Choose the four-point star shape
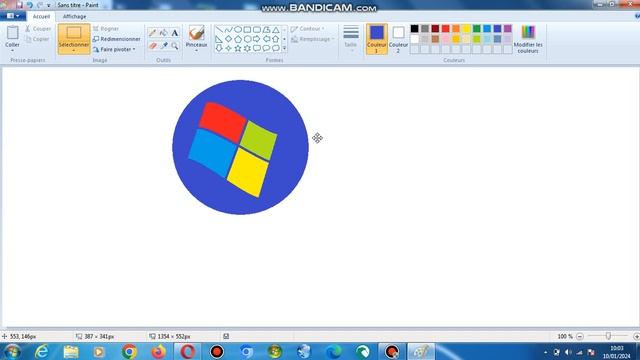Viewport: 640px width, 360px height. pos(229,48)
